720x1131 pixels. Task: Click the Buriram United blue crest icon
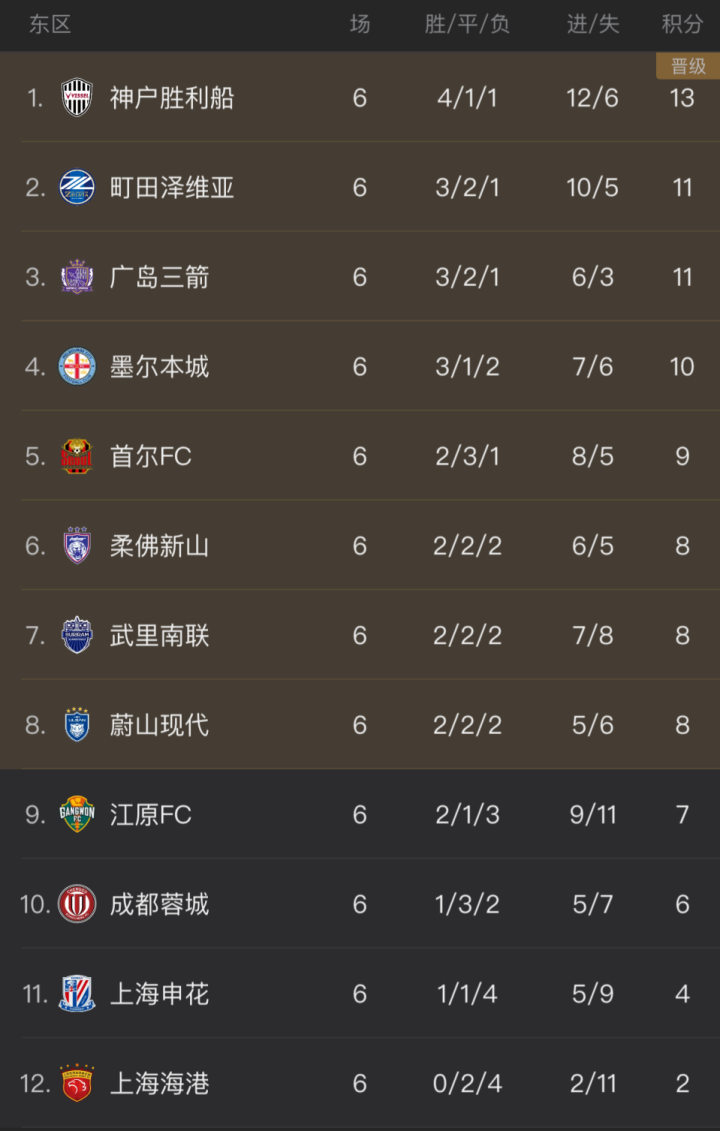coord(77,635)
